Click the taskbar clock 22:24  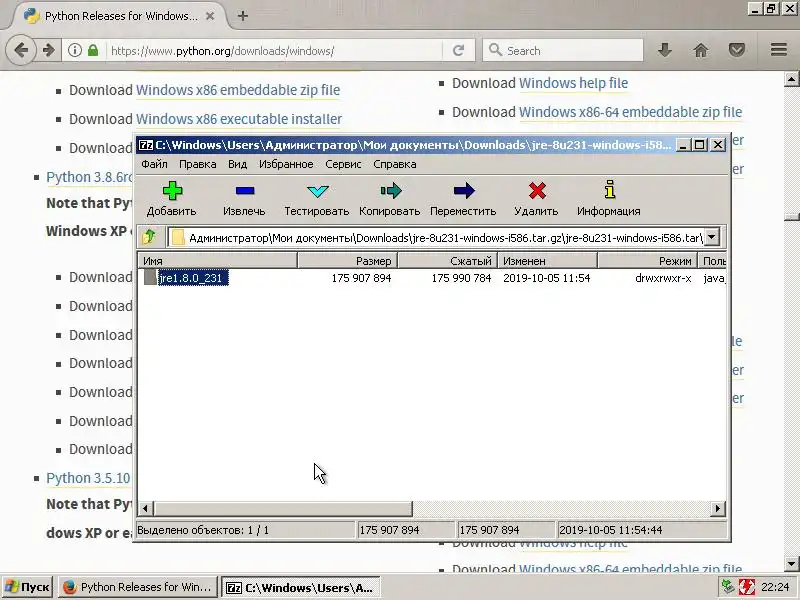(775, 587)
